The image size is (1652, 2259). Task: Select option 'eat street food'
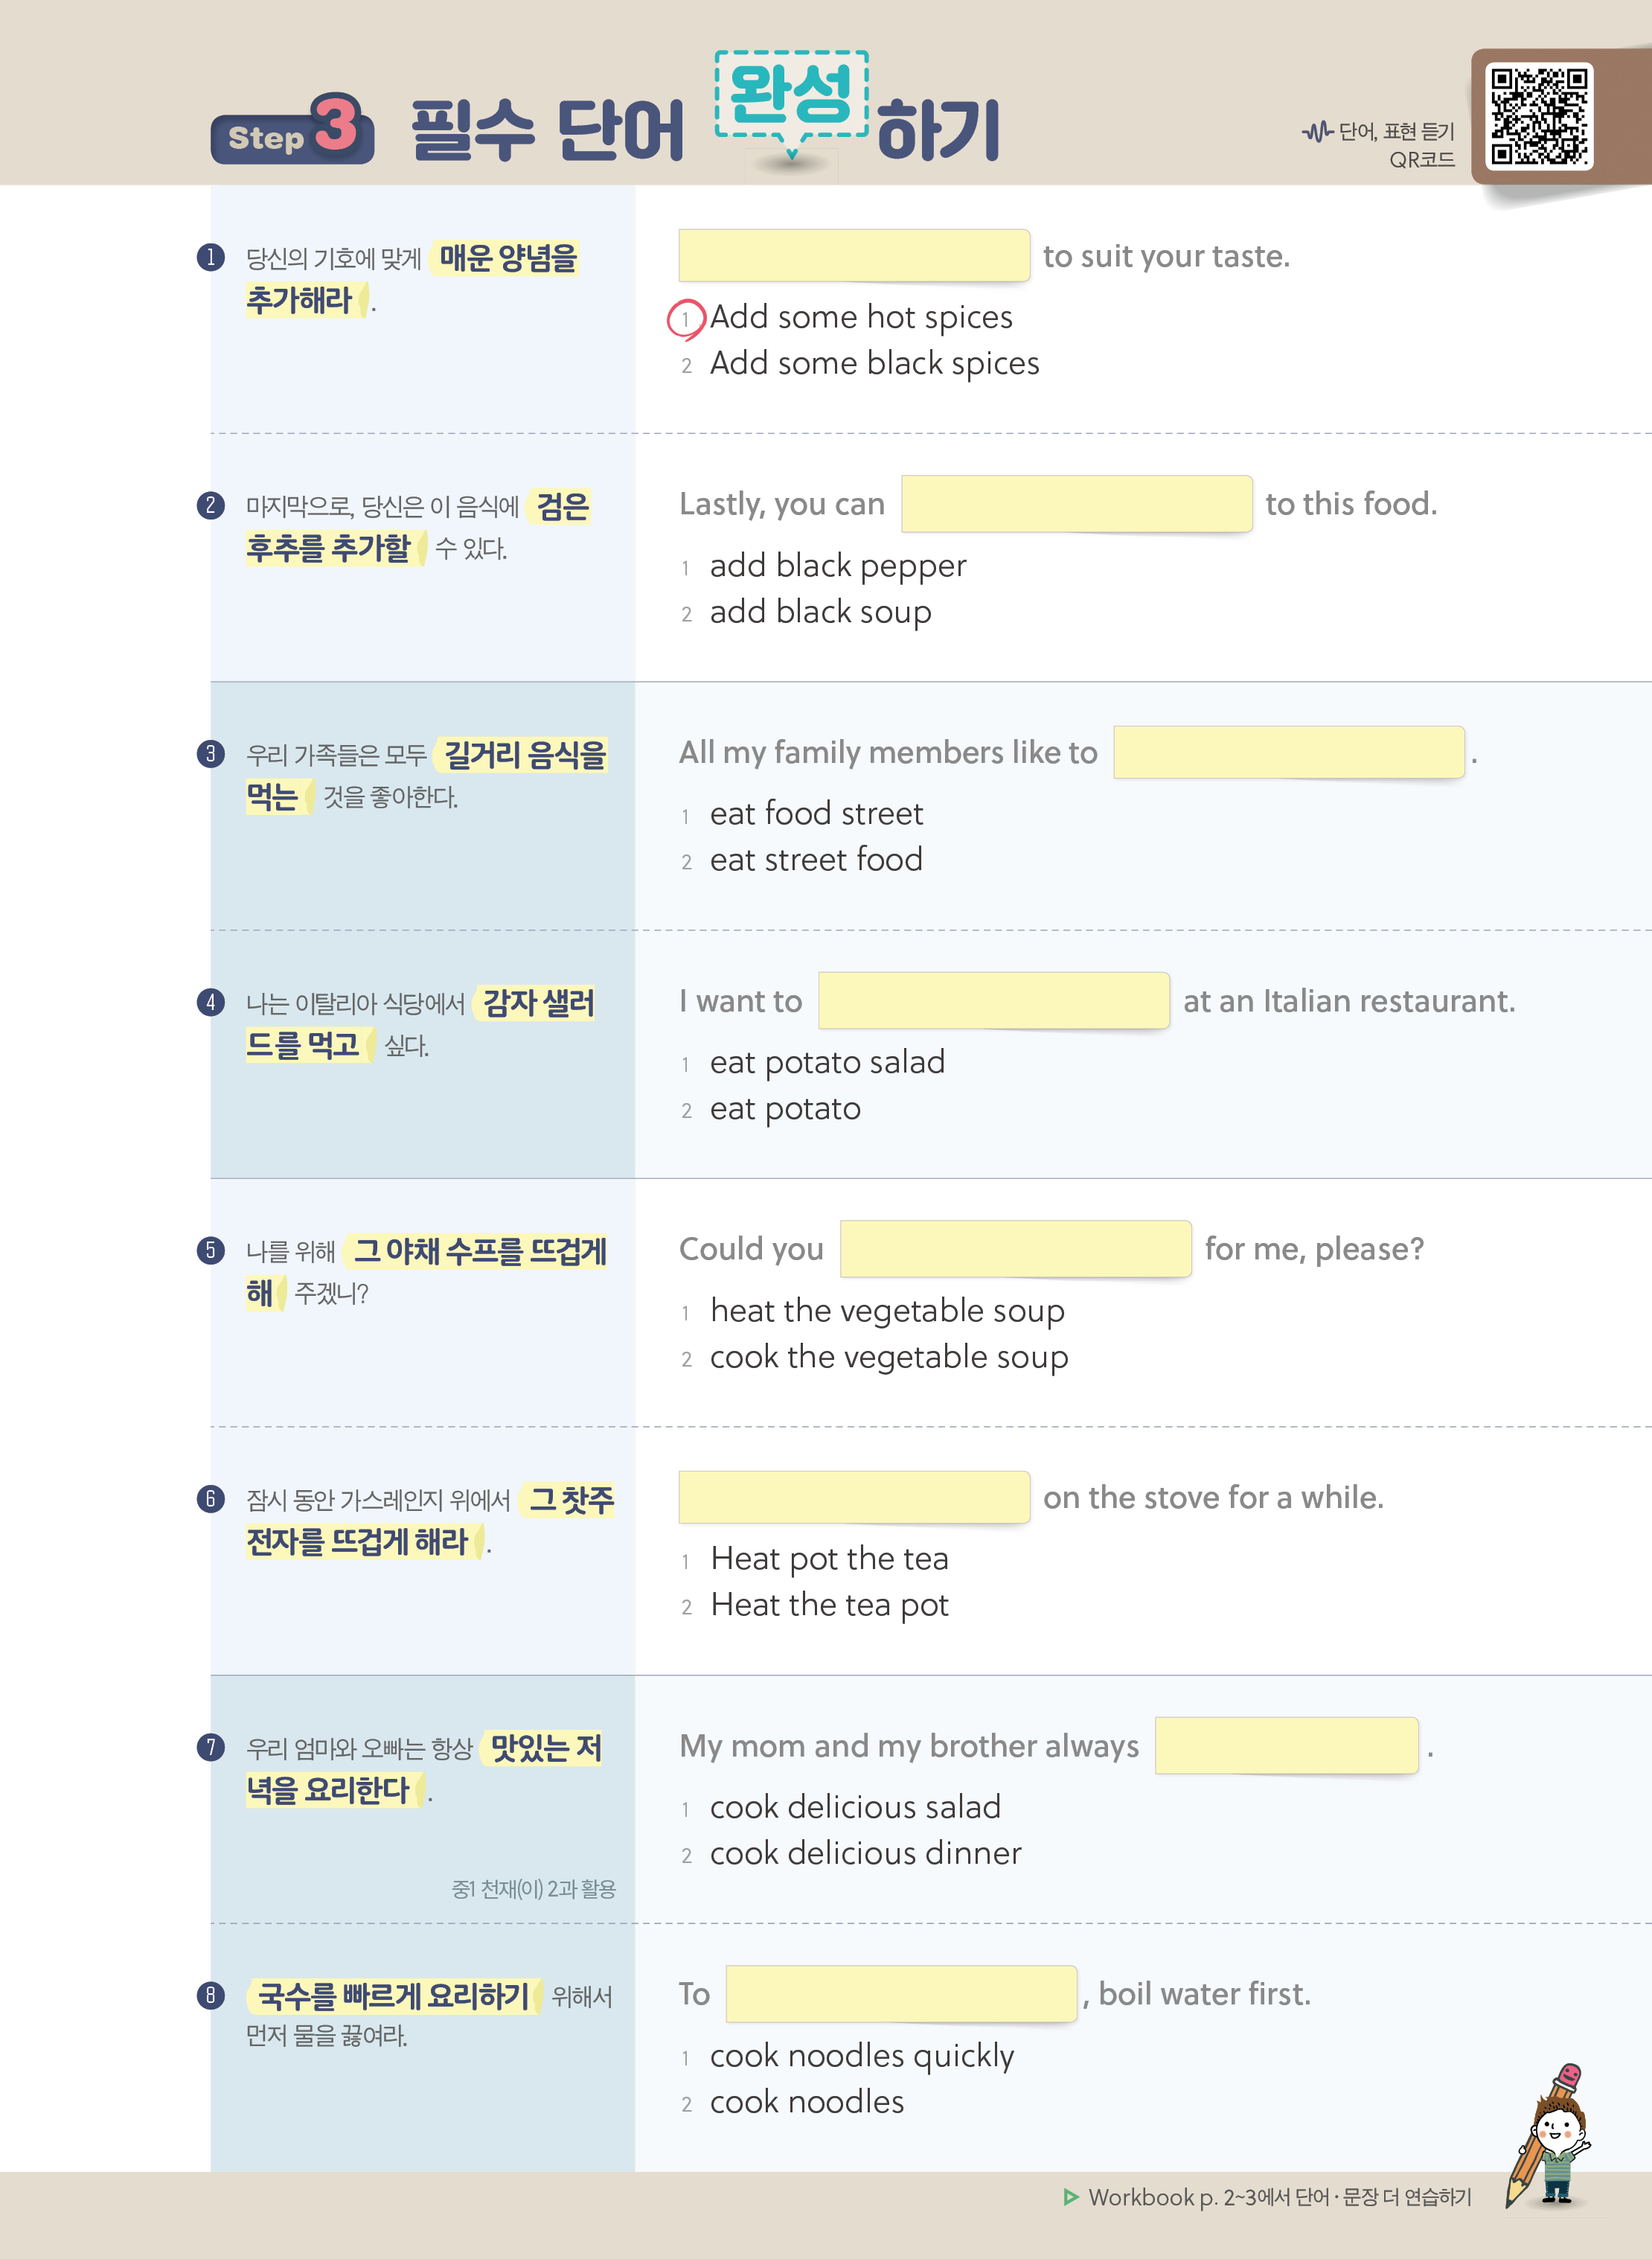click(x=815, y=860)
